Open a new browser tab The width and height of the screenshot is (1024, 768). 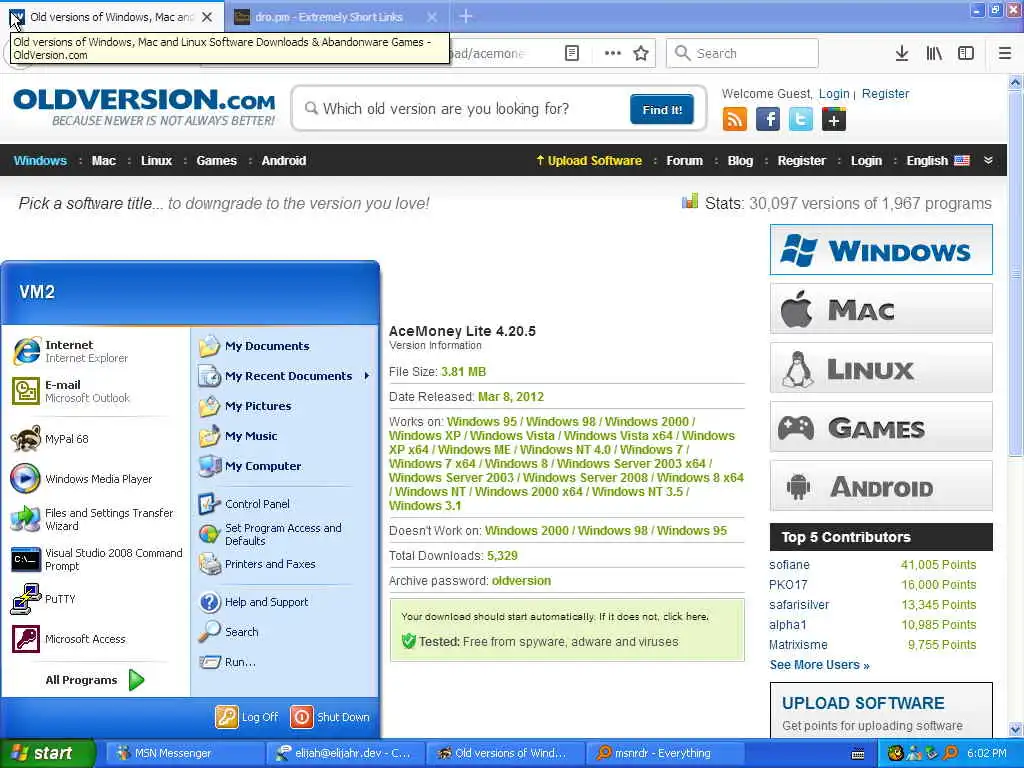point(466,16)
